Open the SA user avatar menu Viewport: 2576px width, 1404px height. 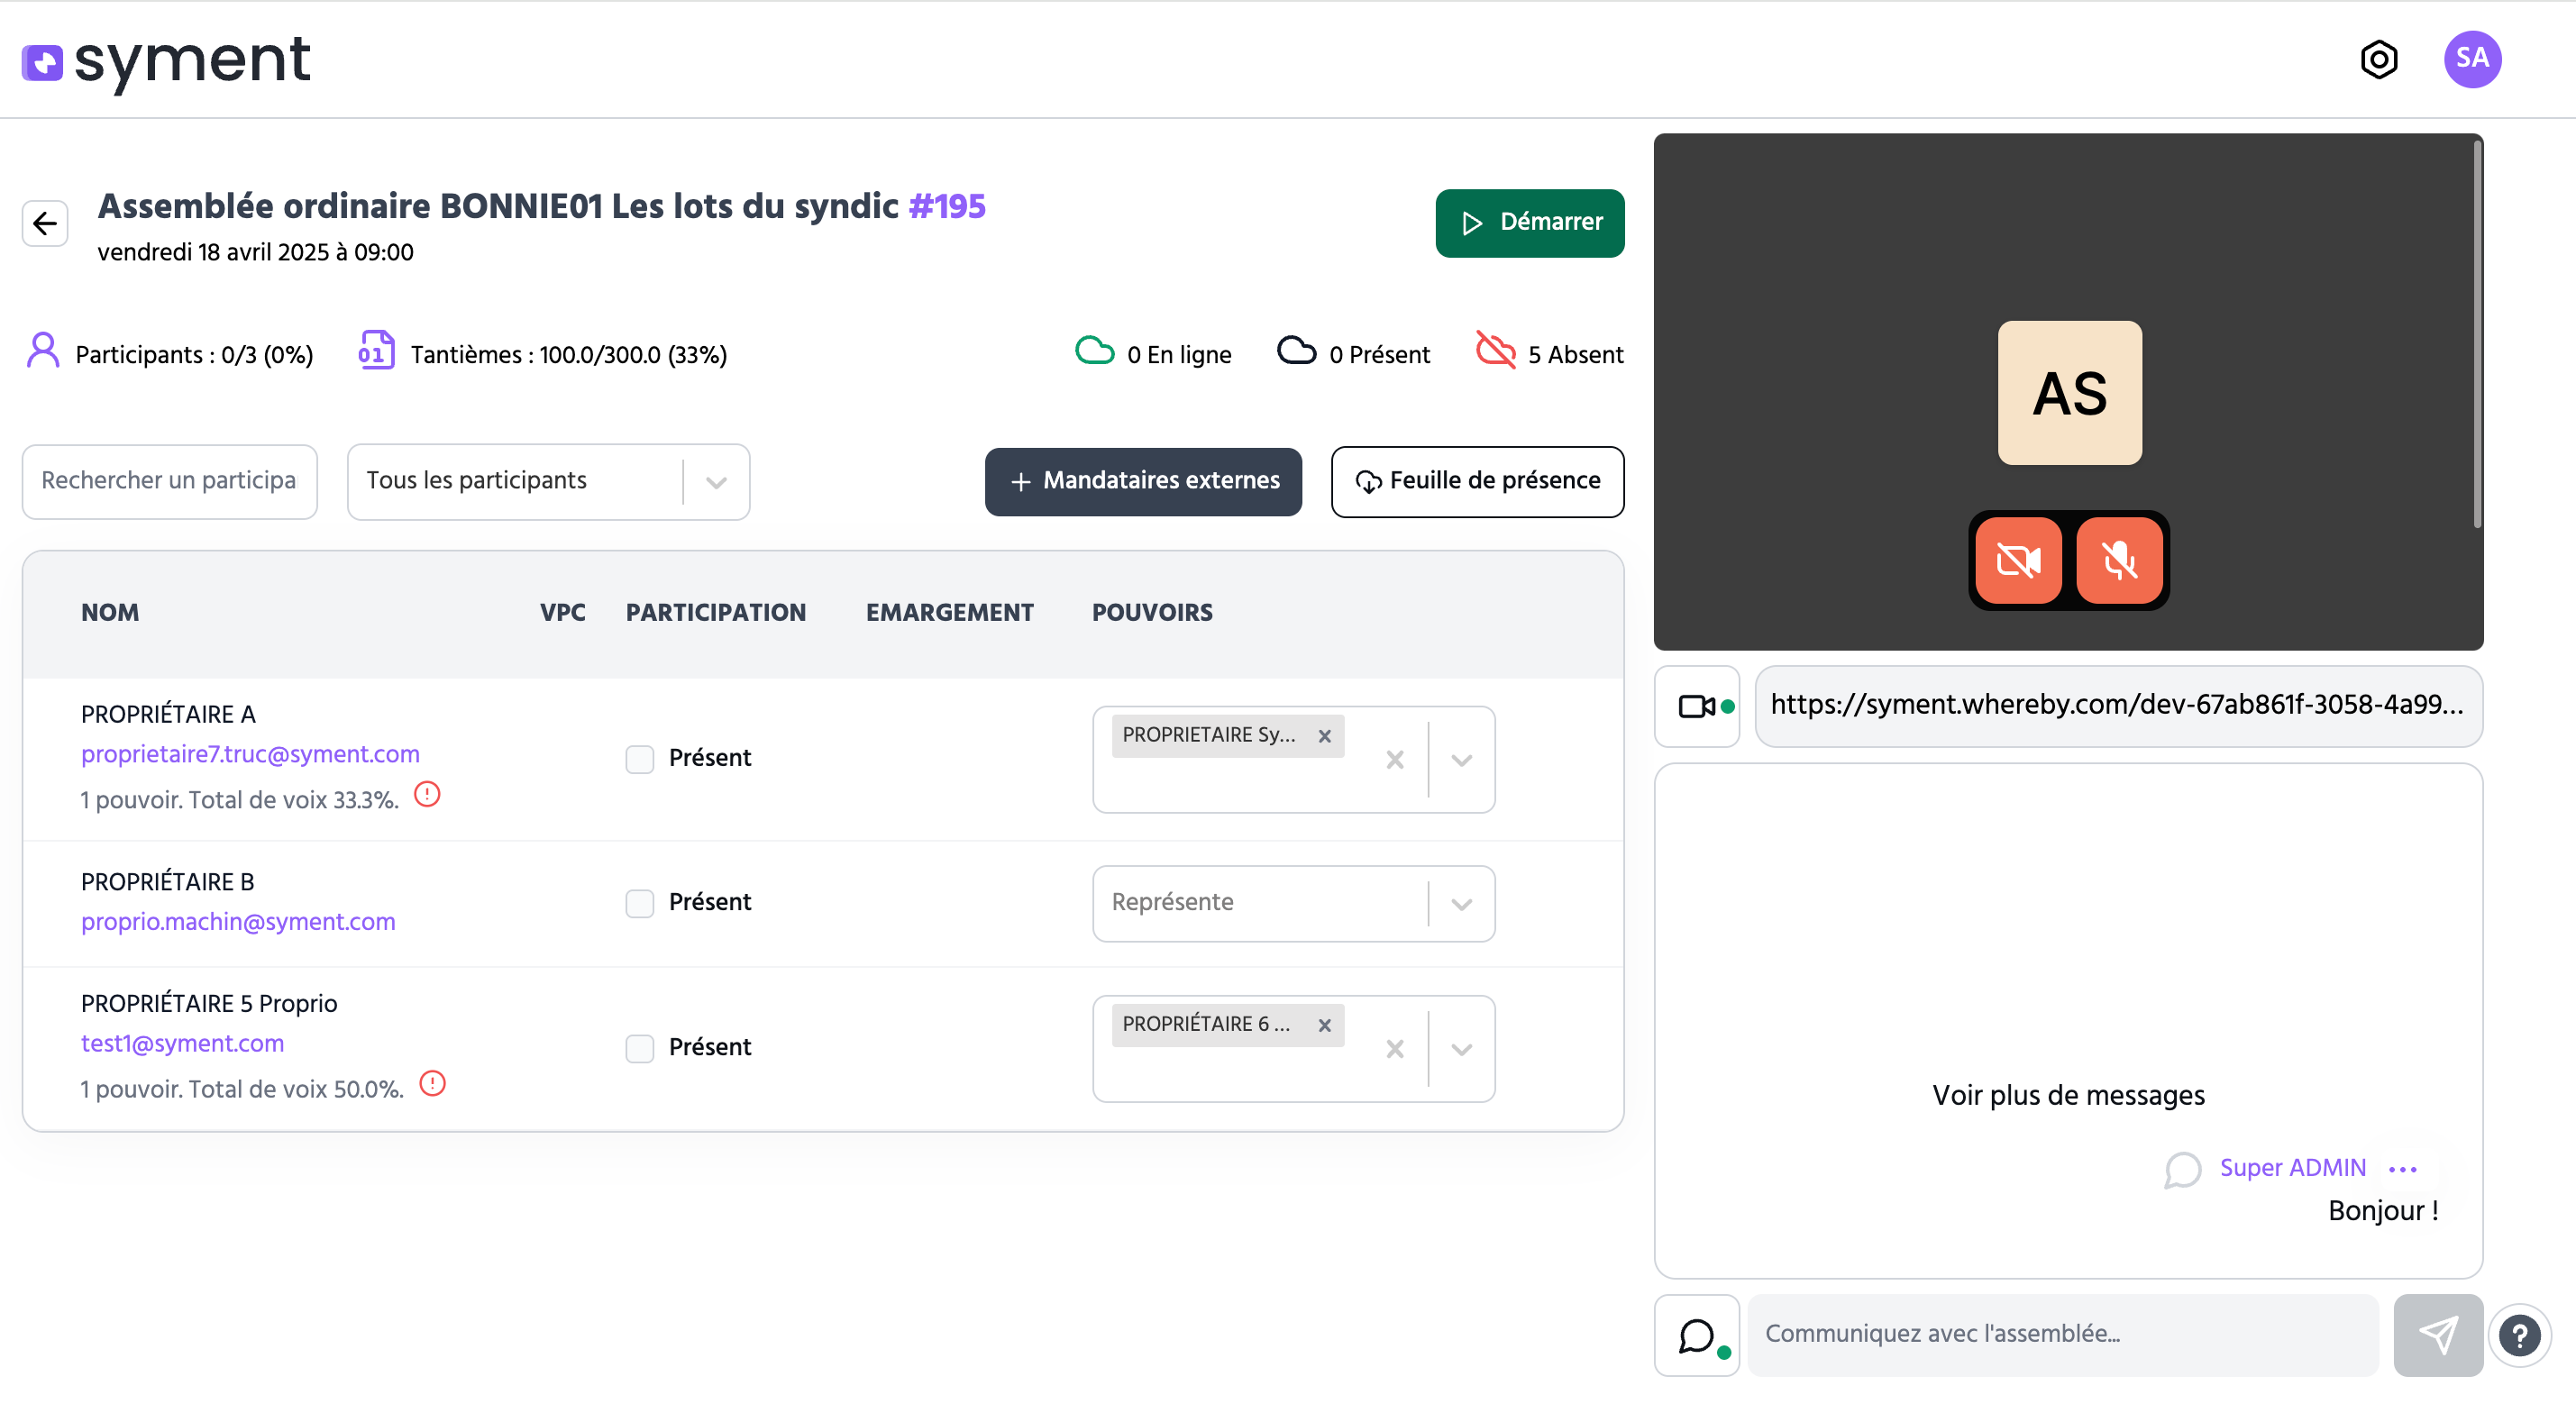pyautogui.click(x=2472, y=59)
